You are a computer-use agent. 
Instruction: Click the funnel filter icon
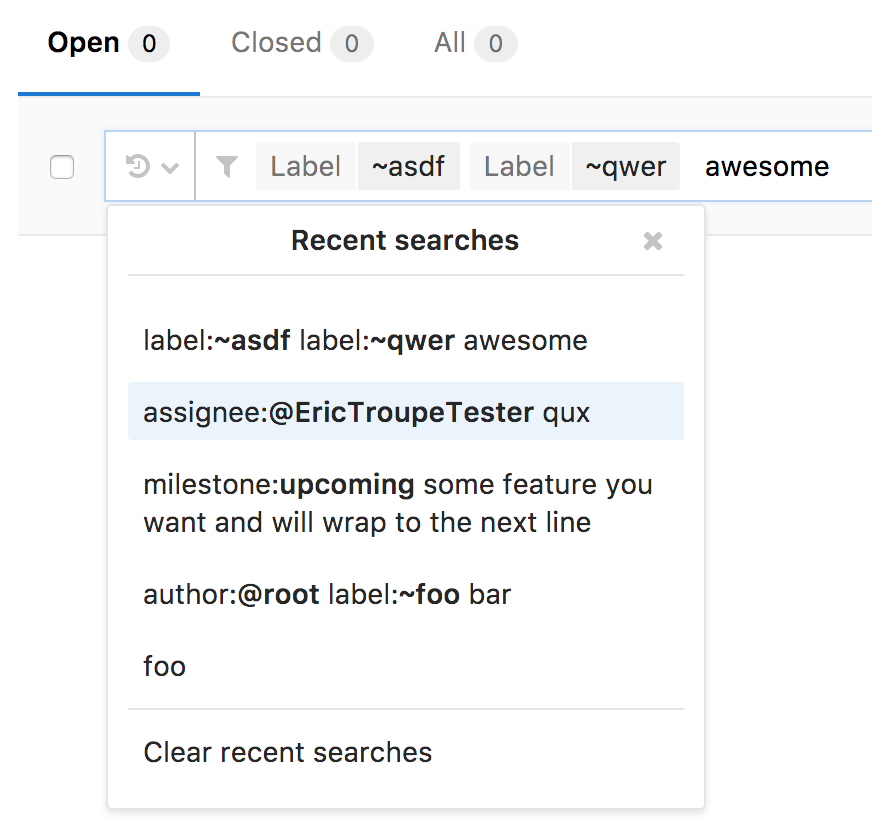227,167
